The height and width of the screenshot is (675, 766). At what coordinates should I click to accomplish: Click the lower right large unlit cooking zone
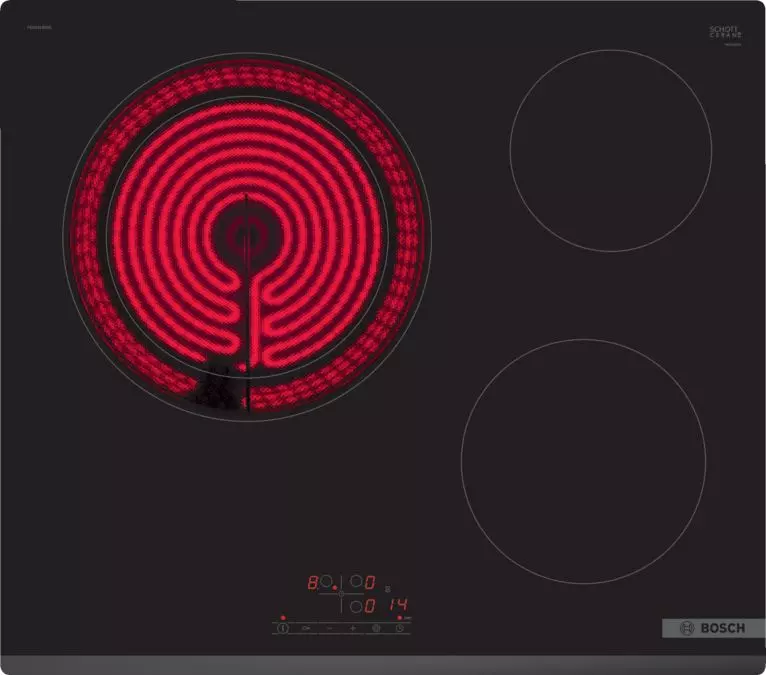[x=583, y=461]
